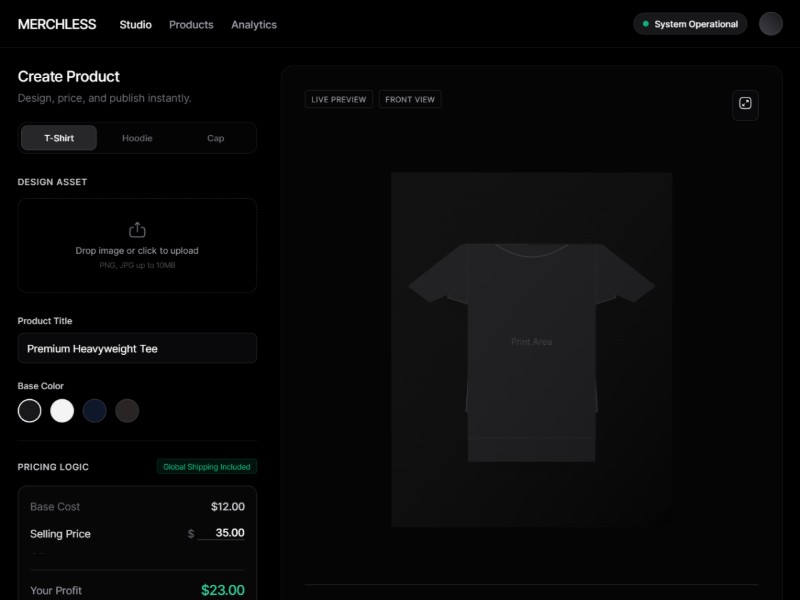Pick the dark brown base color
800x600 pixels.
(127, 410)
